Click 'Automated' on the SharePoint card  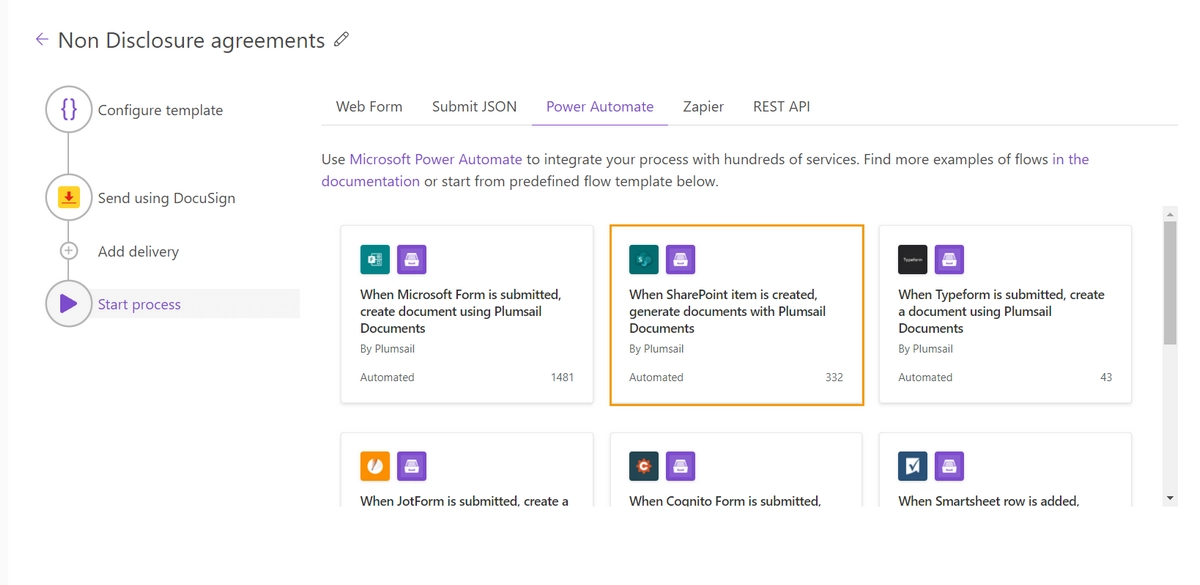pos(656,377)
